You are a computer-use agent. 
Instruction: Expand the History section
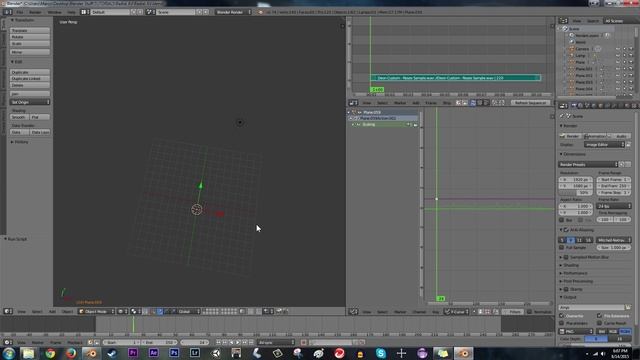coord(20,142)
